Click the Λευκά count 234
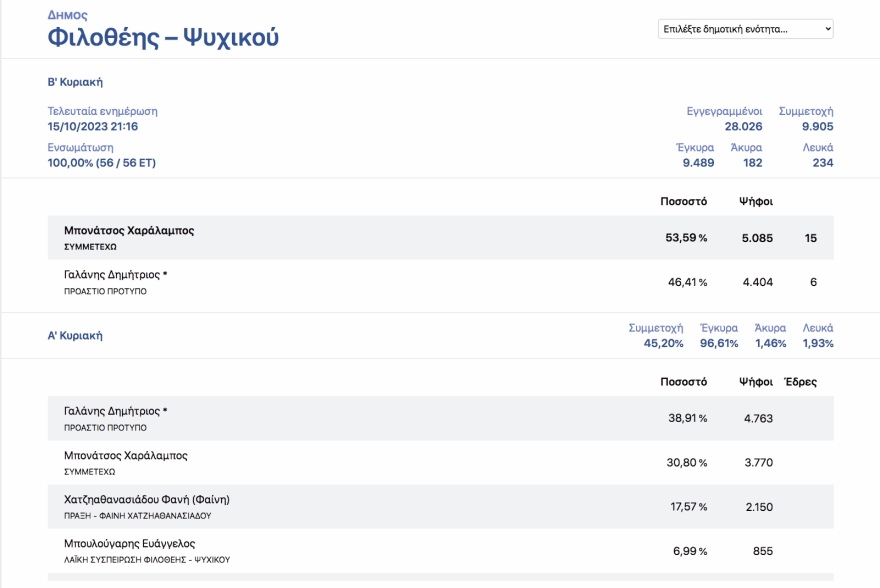 [822, 163]
